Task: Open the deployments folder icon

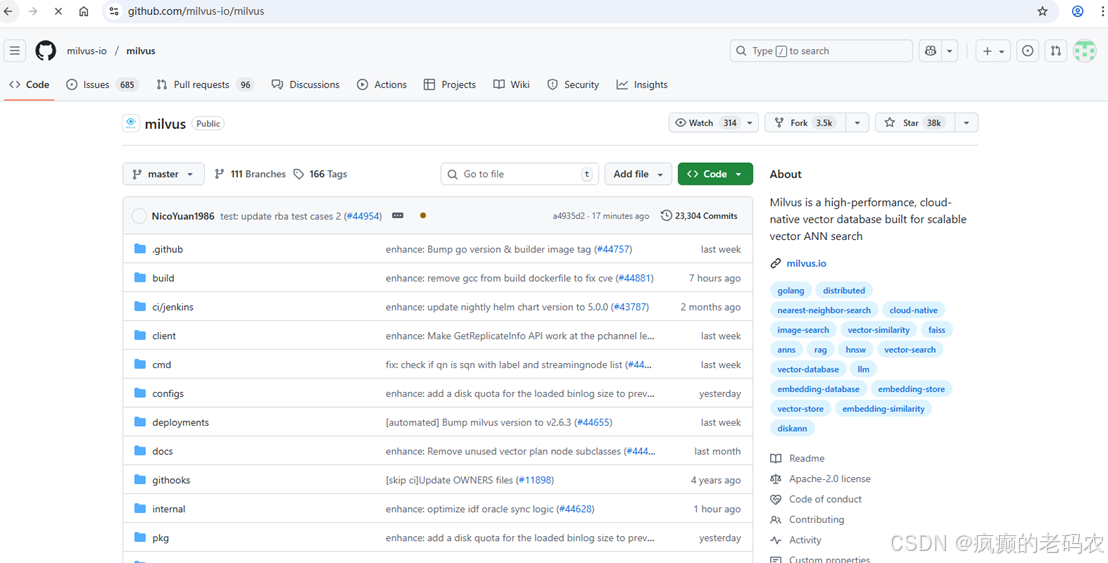Action: pos(140,422)
